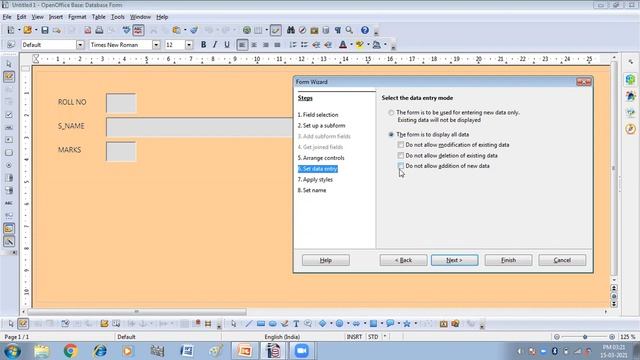Expand the Font Color dropdown arrow

351,45
